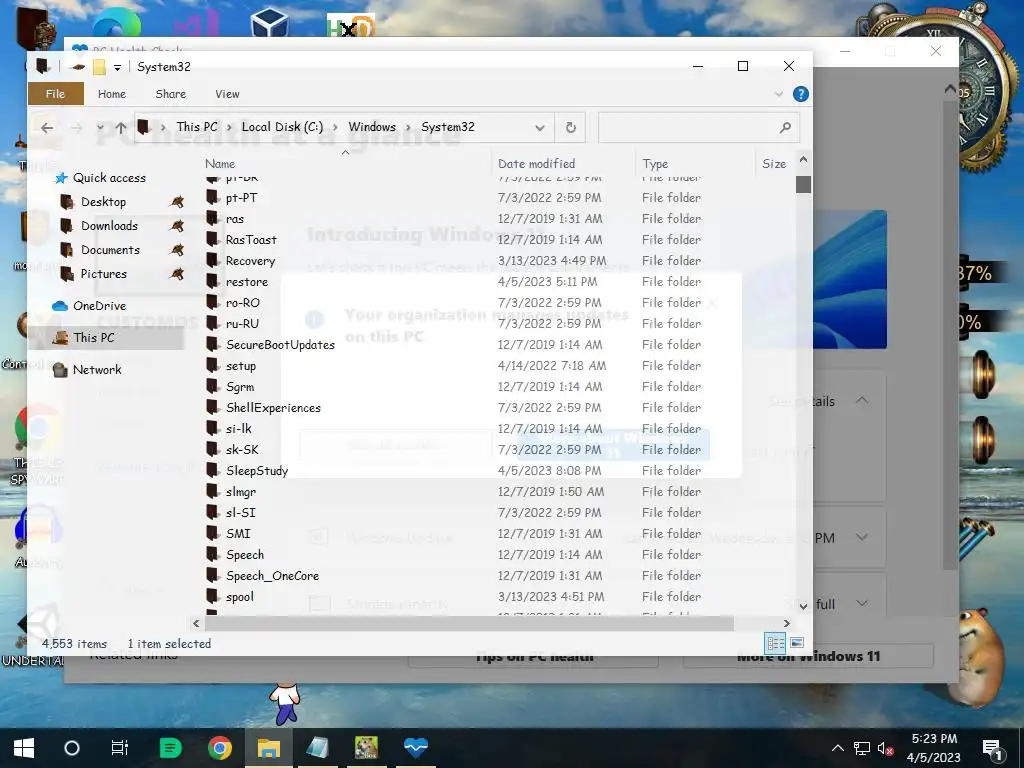1024x768 pixels.
Task: Select the RasToast folder
Action: [x=251, y=240]
